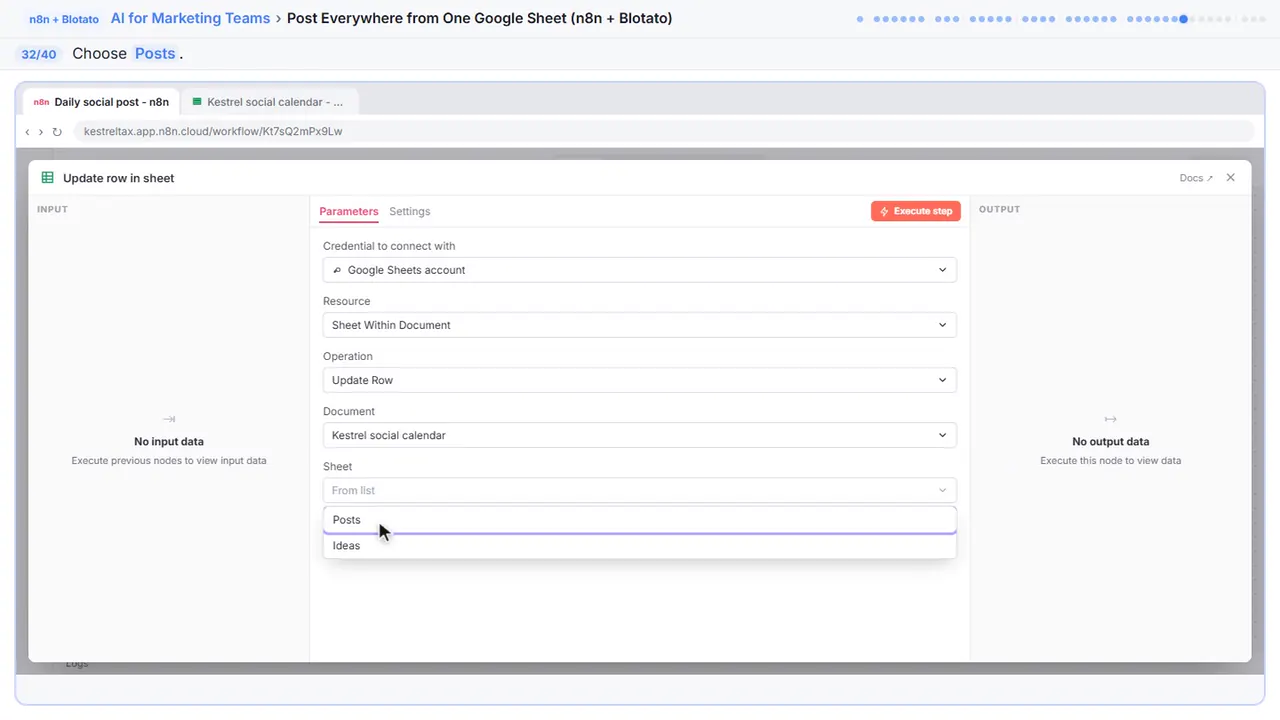
Task: Expand the Credential dropdown
Action: [x=639, y=270]
